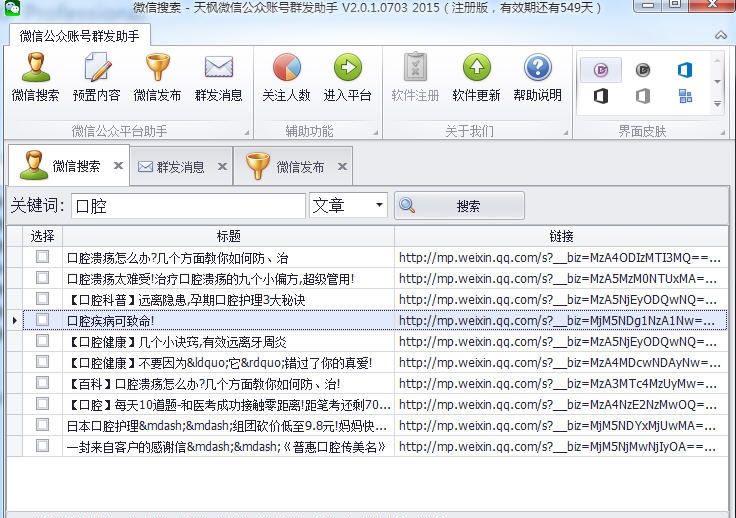Check the box for 错过了你的真爱 row

click(42, 362)
